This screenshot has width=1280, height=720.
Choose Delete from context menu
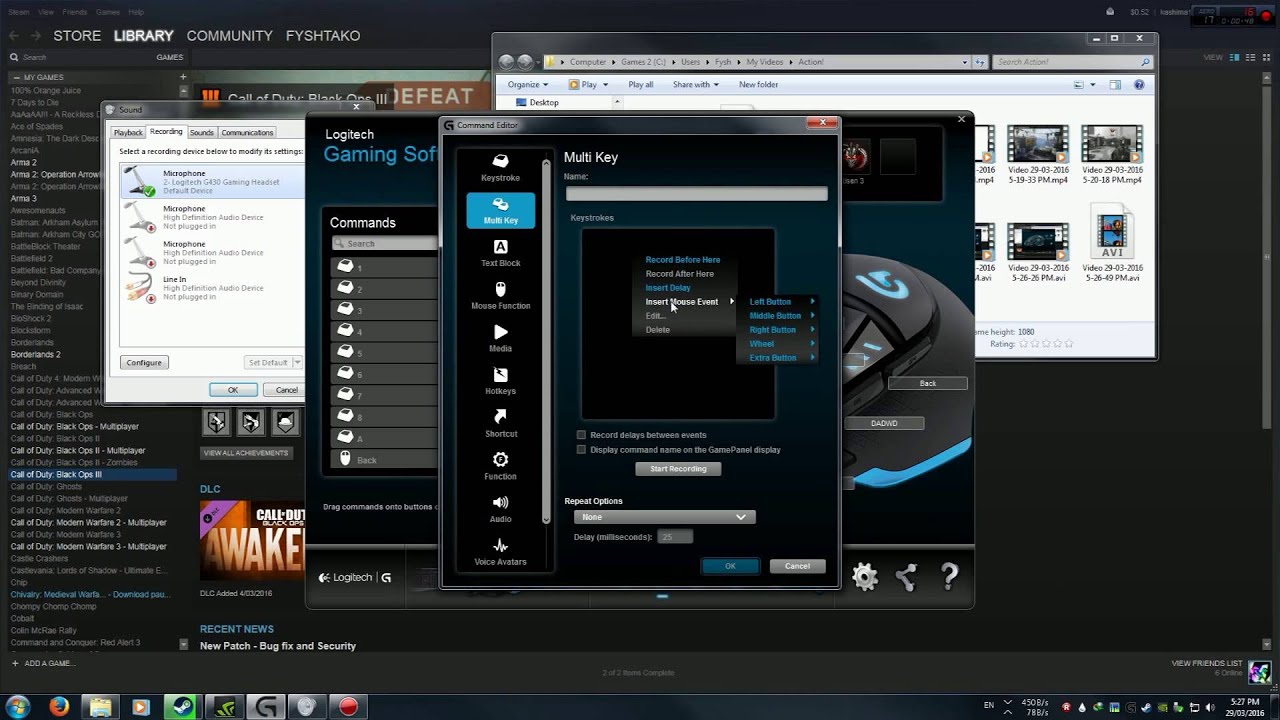point(657,330)
